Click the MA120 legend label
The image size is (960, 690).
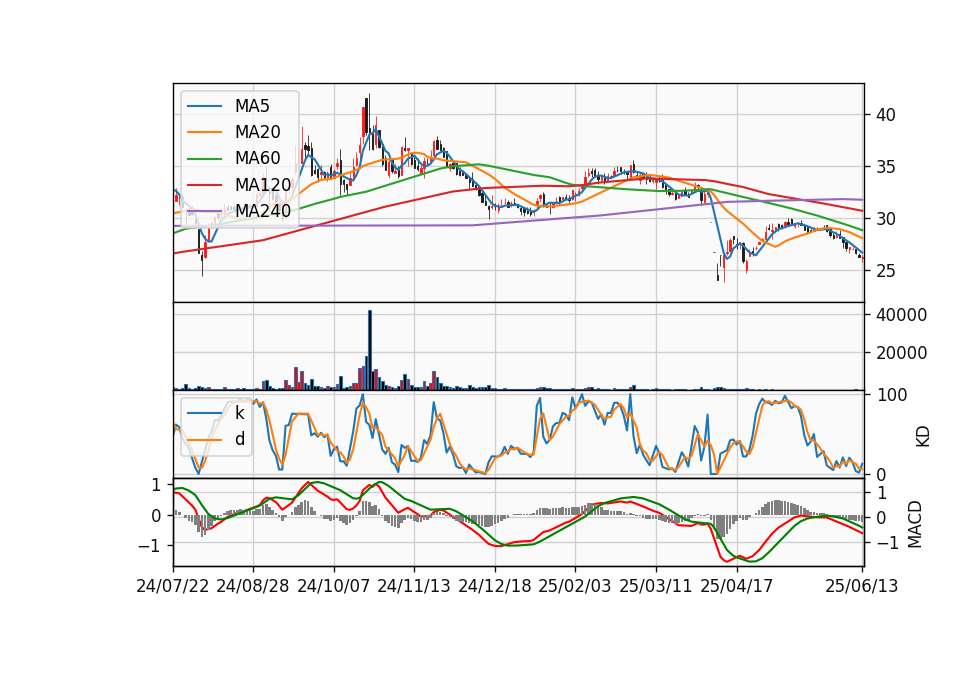(x=263, y=184)
